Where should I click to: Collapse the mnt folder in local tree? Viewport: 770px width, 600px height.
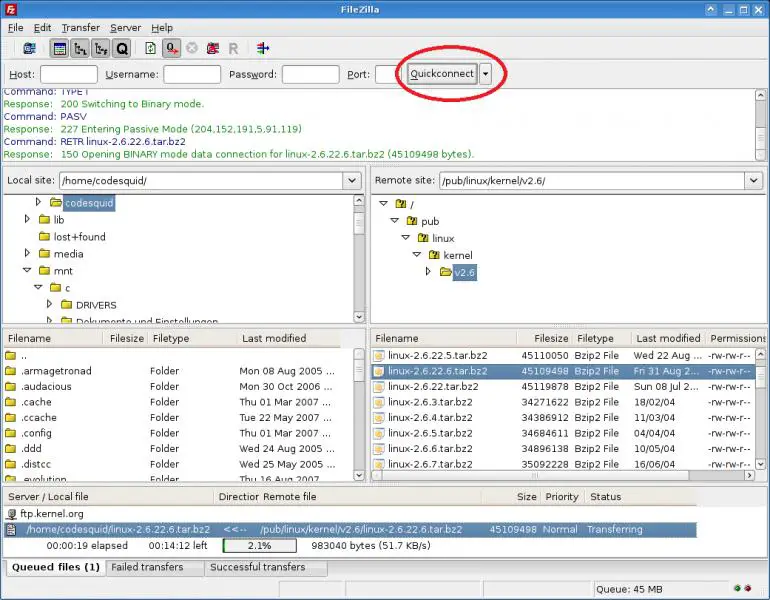point(27,270)
